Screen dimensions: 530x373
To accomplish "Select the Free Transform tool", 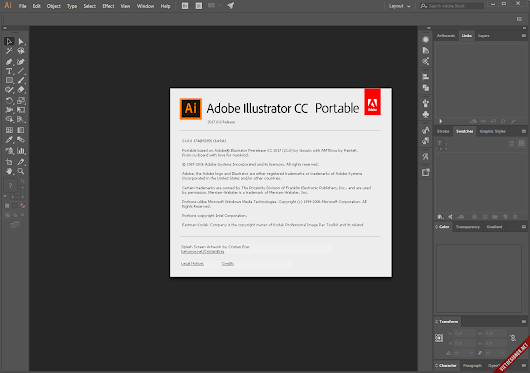I will [x=21, y=110].
